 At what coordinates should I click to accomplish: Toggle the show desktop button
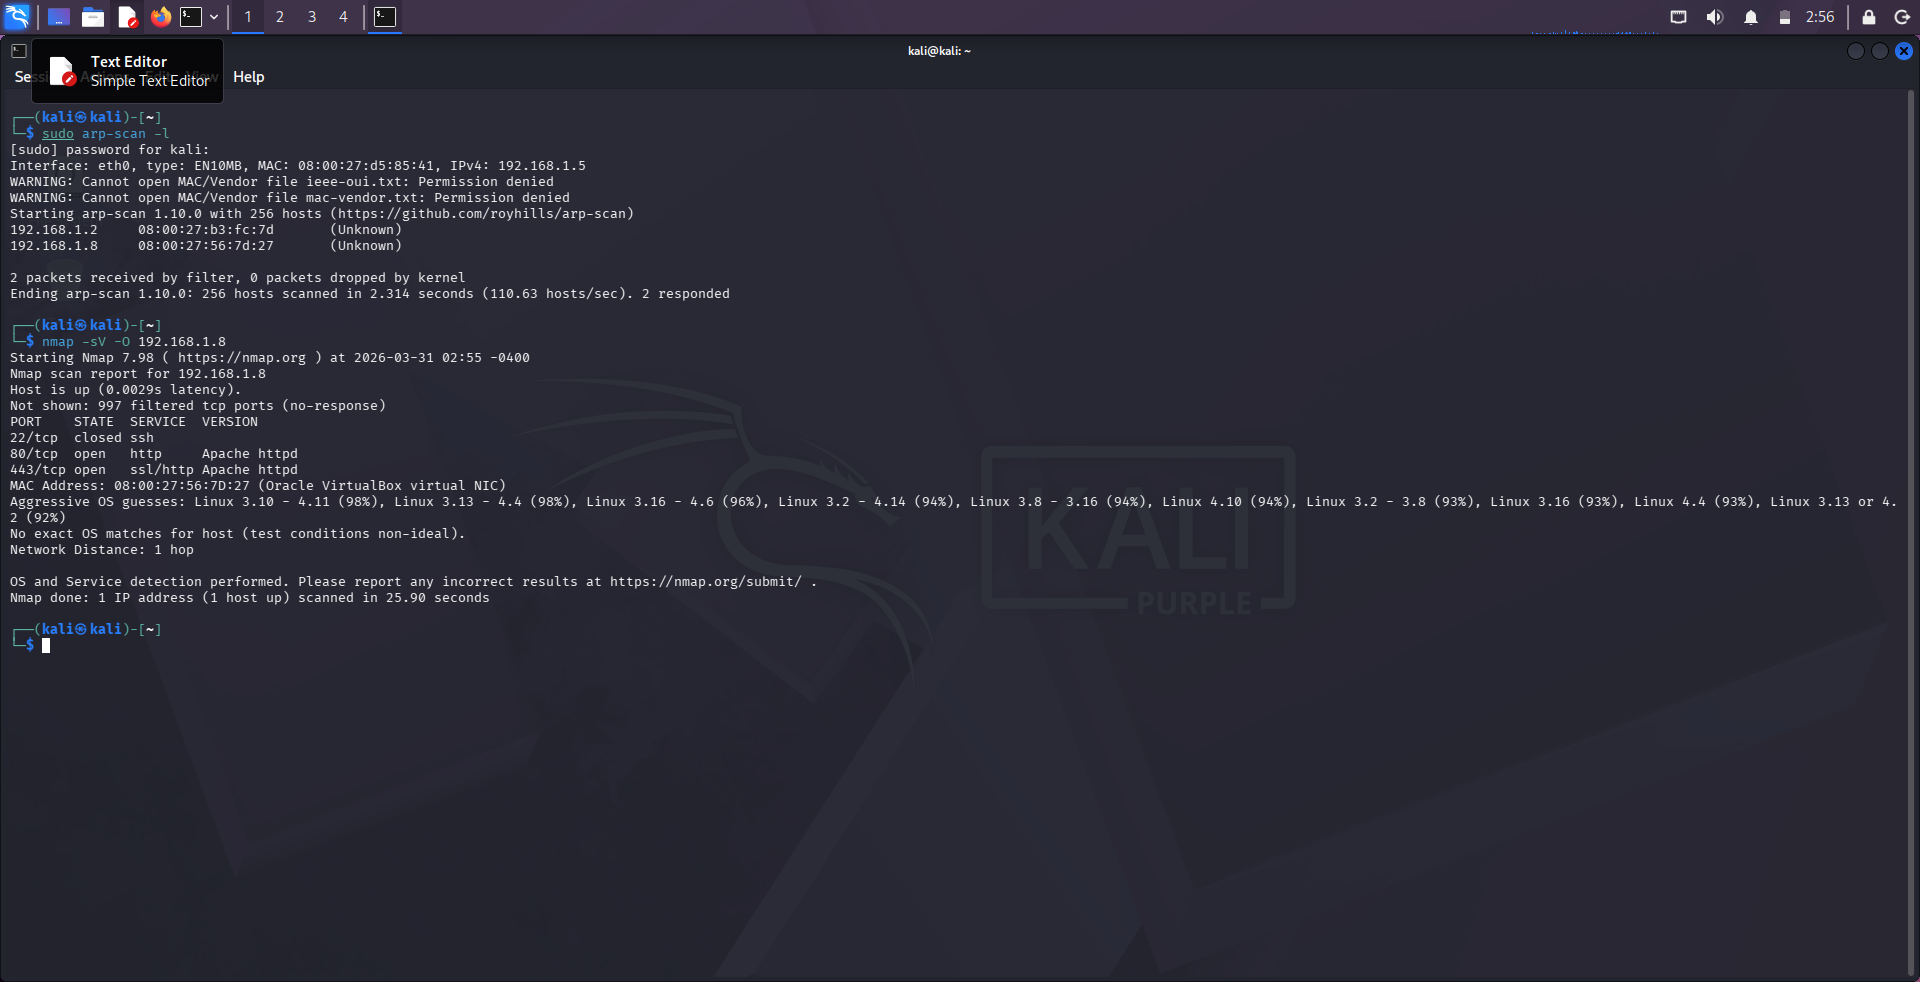coord(57,16)
